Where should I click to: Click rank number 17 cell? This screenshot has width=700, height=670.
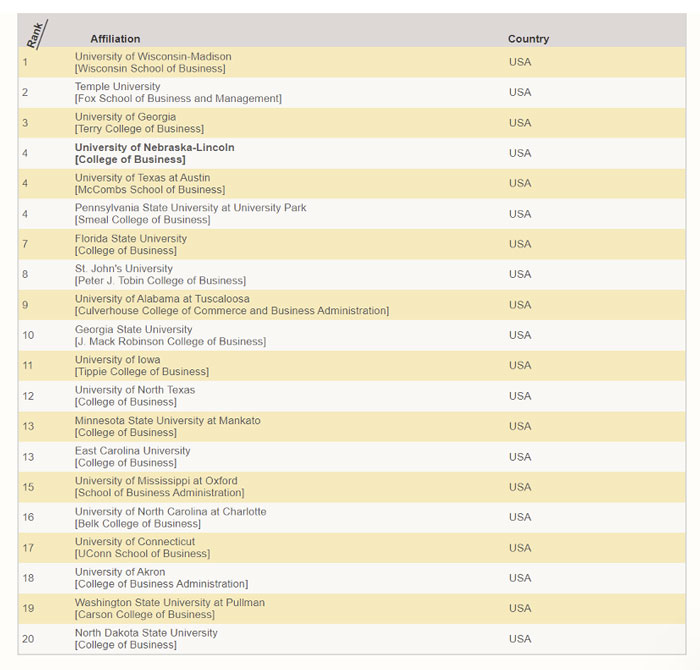[28, 548]
